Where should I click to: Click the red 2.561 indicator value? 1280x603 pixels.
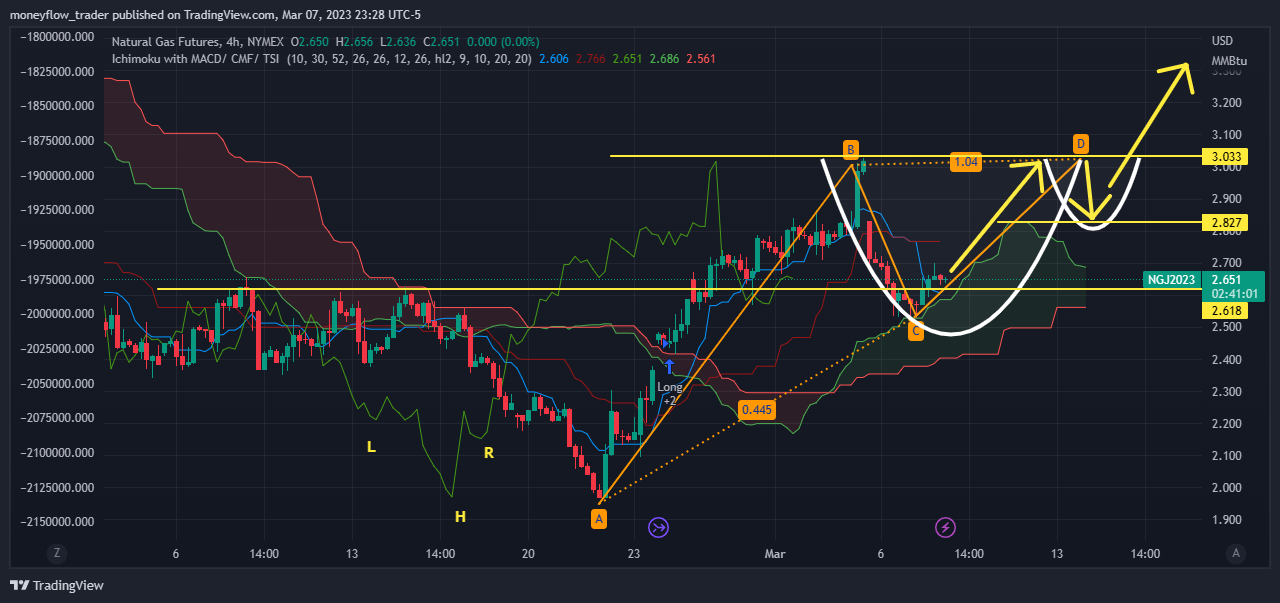click(x=702, y=59)
